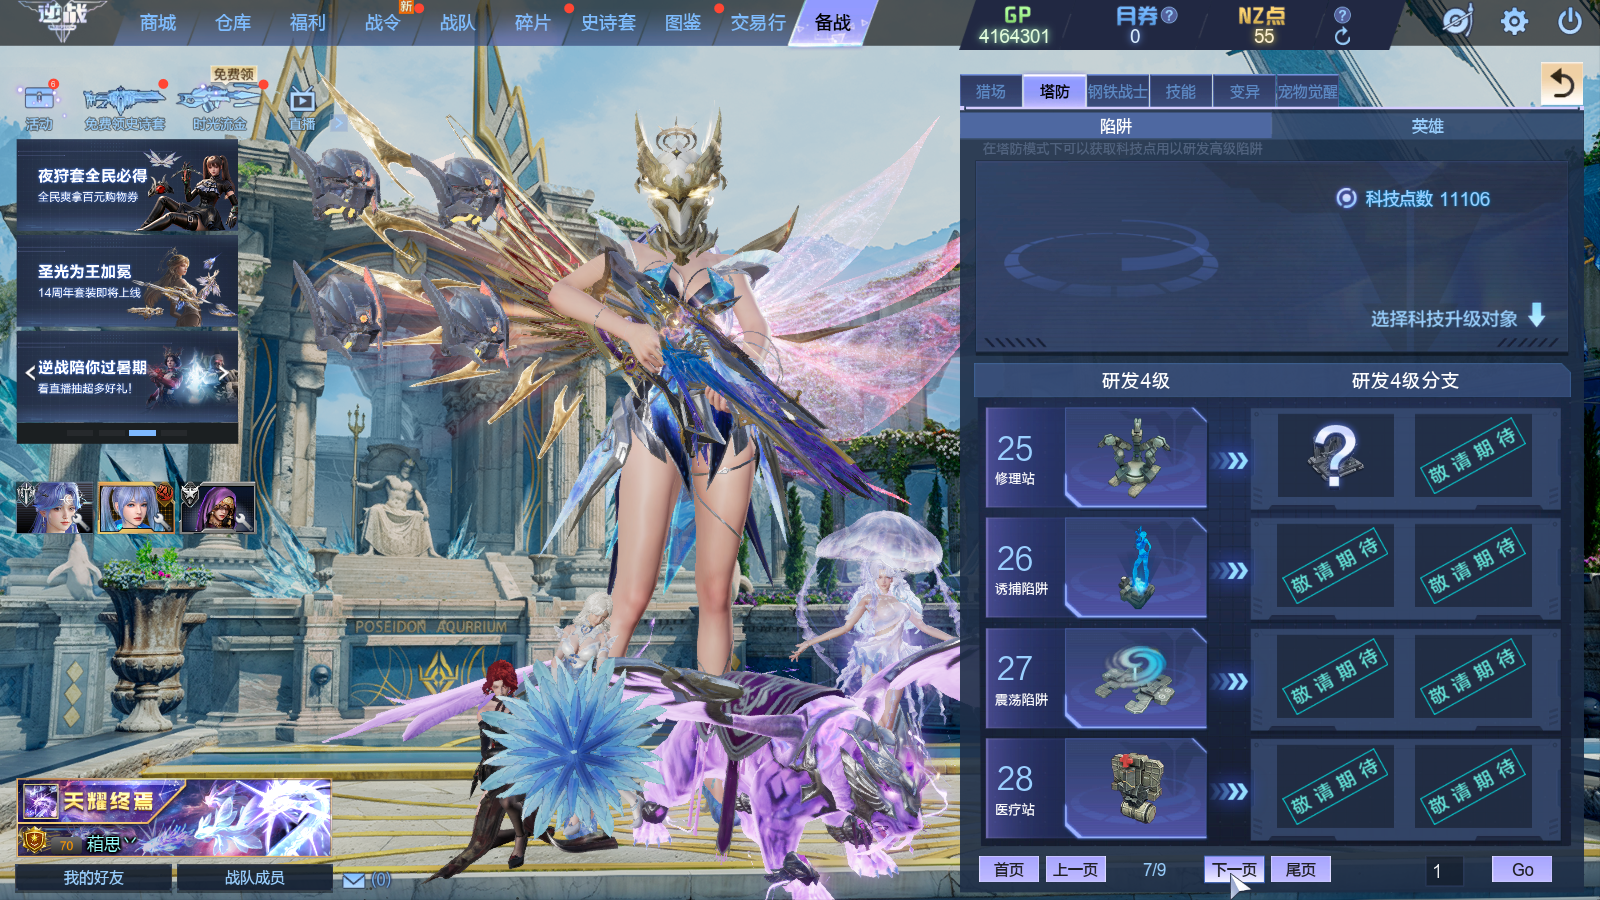Click the down arrow beside 选择科技升级对象

click(x=1537, y=316)
